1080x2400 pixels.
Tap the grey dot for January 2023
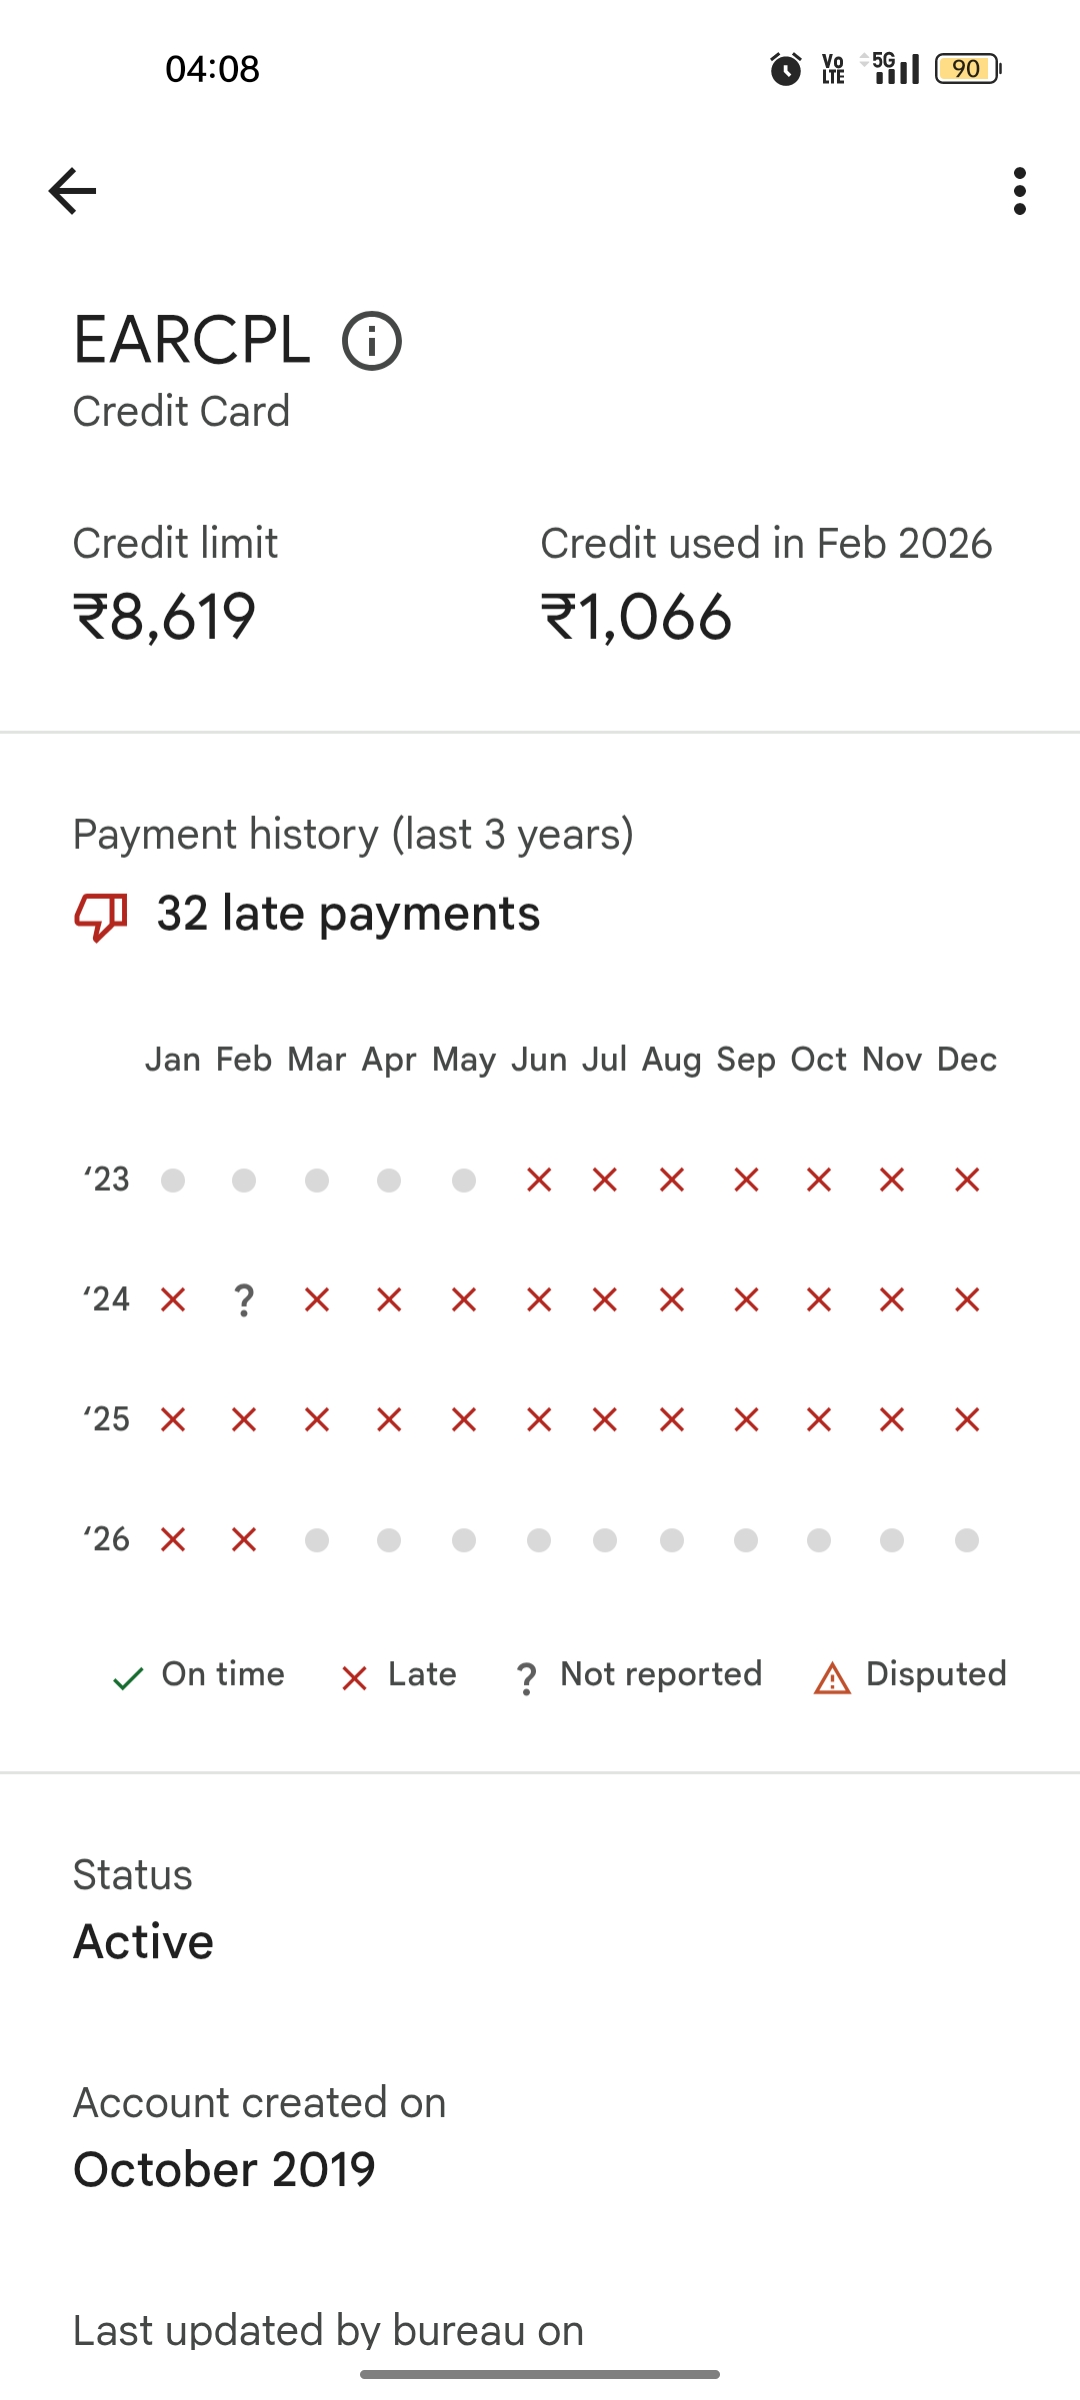pos(173,1180)
